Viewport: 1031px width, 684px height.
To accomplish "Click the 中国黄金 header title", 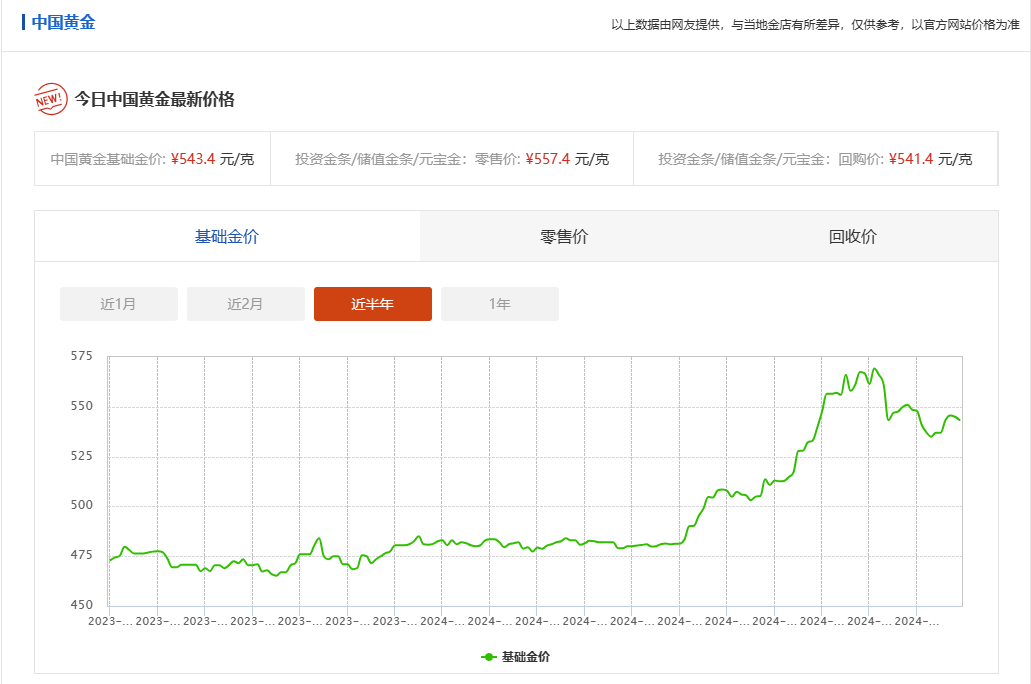I will pos(63,22).
